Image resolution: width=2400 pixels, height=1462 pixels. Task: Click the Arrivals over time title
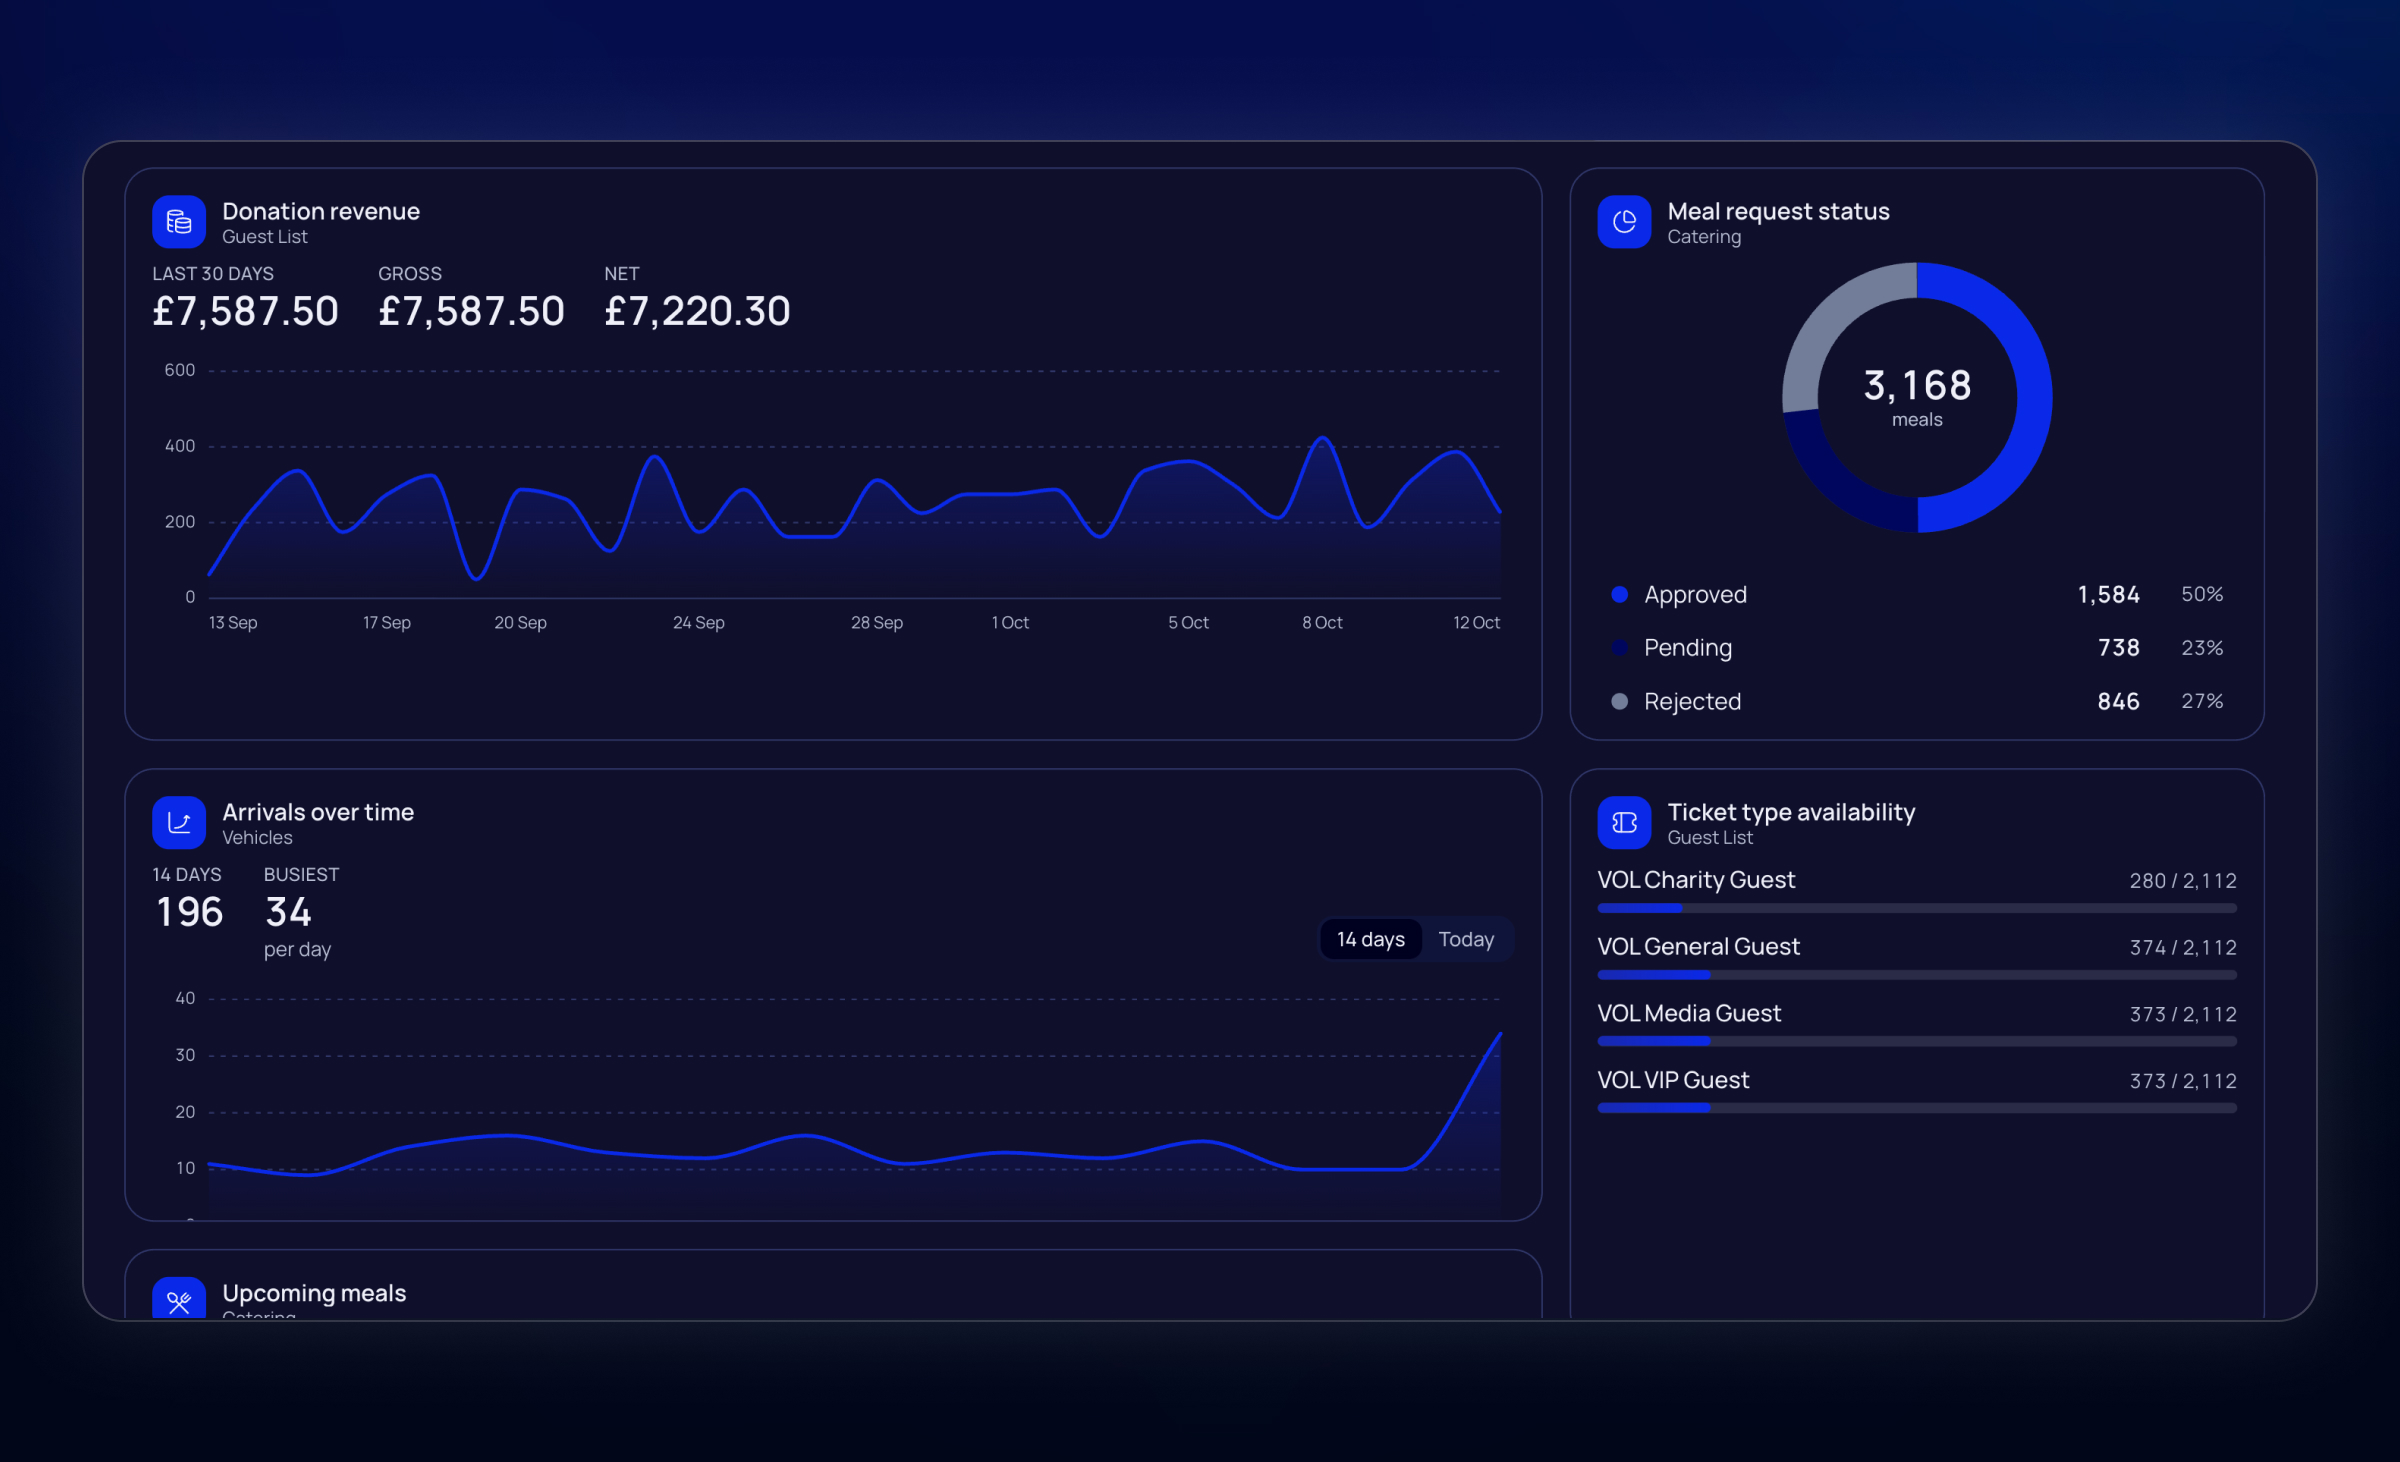coord(318,812)
